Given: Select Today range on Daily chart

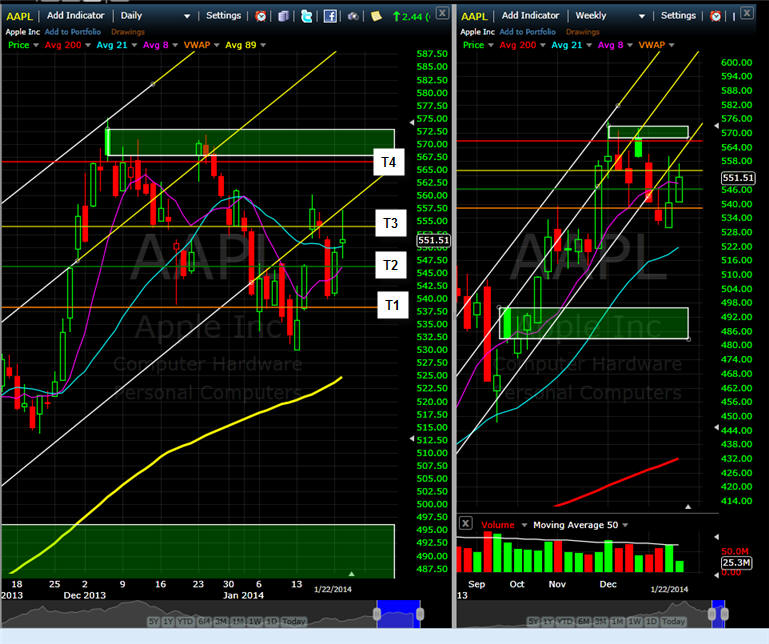Looking at the screenshot, I should tap(293, 621).
